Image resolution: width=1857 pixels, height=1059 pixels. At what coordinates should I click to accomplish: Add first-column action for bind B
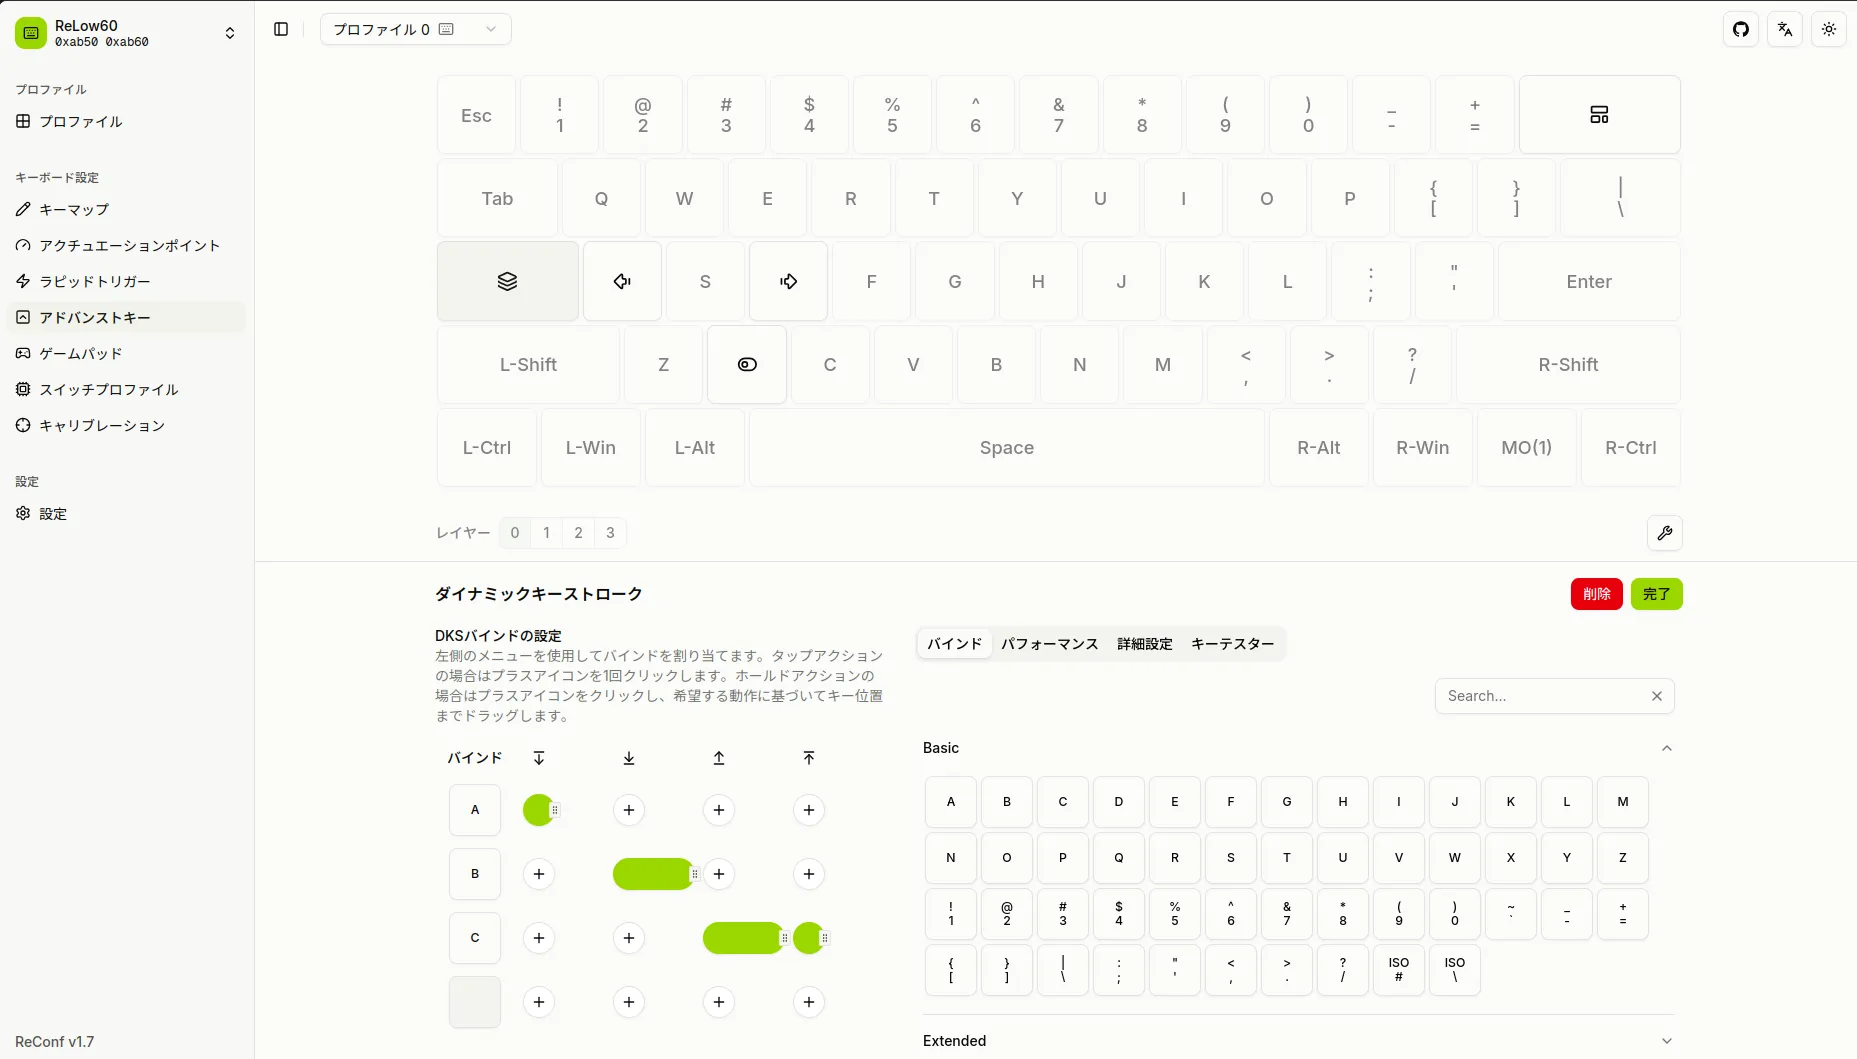[x=539, y=874]
